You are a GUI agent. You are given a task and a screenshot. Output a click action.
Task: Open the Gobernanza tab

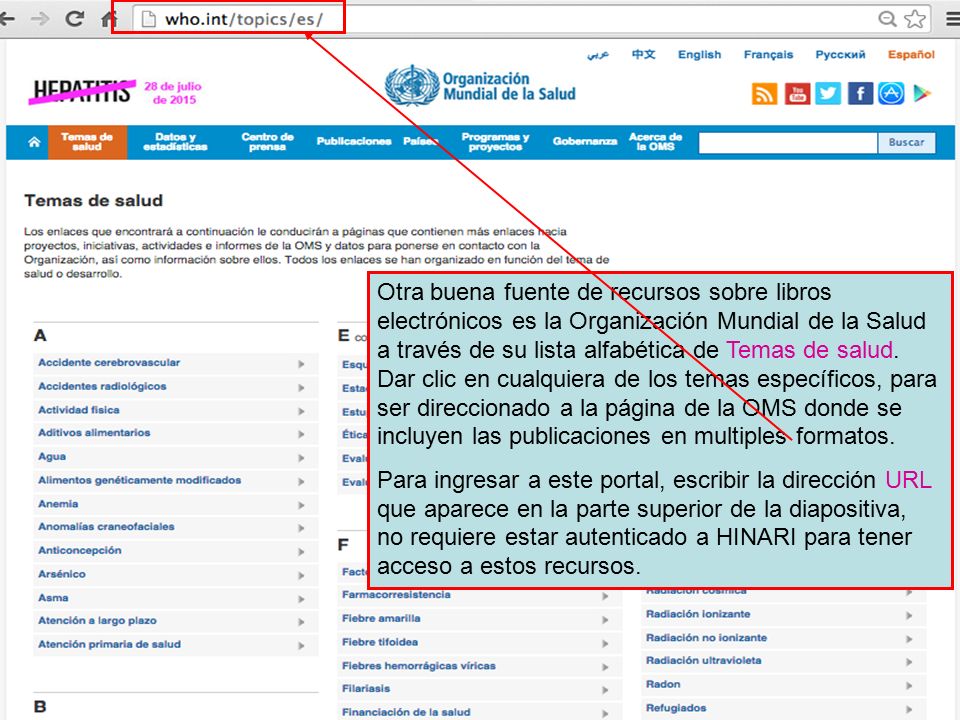click(585, 141)
